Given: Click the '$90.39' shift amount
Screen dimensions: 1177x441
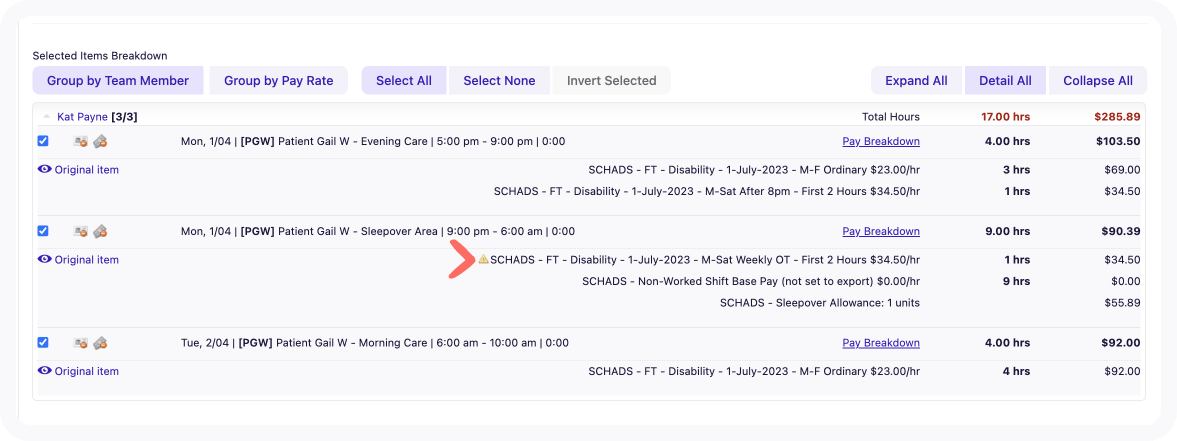Looking at the screenshot, I should point(1121,231).
